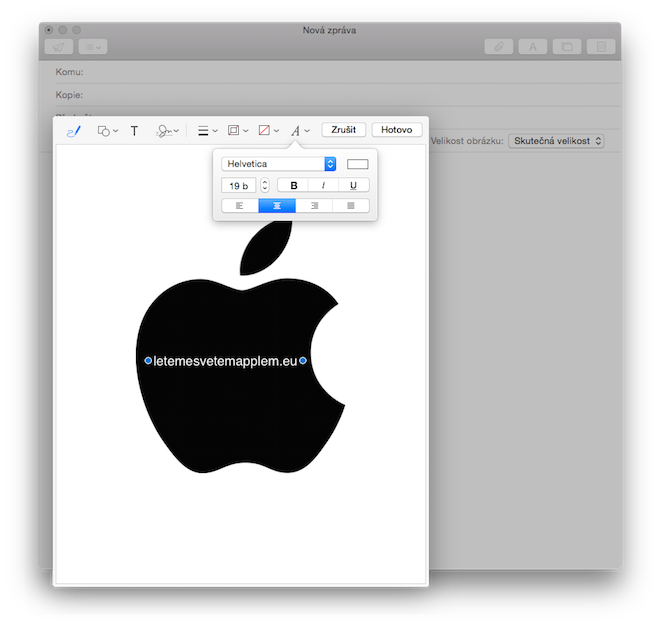Image resolution: width=660 pixels, height=625 pixels.
Task: Open the Helvetica font dropdown
Action: pyautogui.click(x=280, y=164)
